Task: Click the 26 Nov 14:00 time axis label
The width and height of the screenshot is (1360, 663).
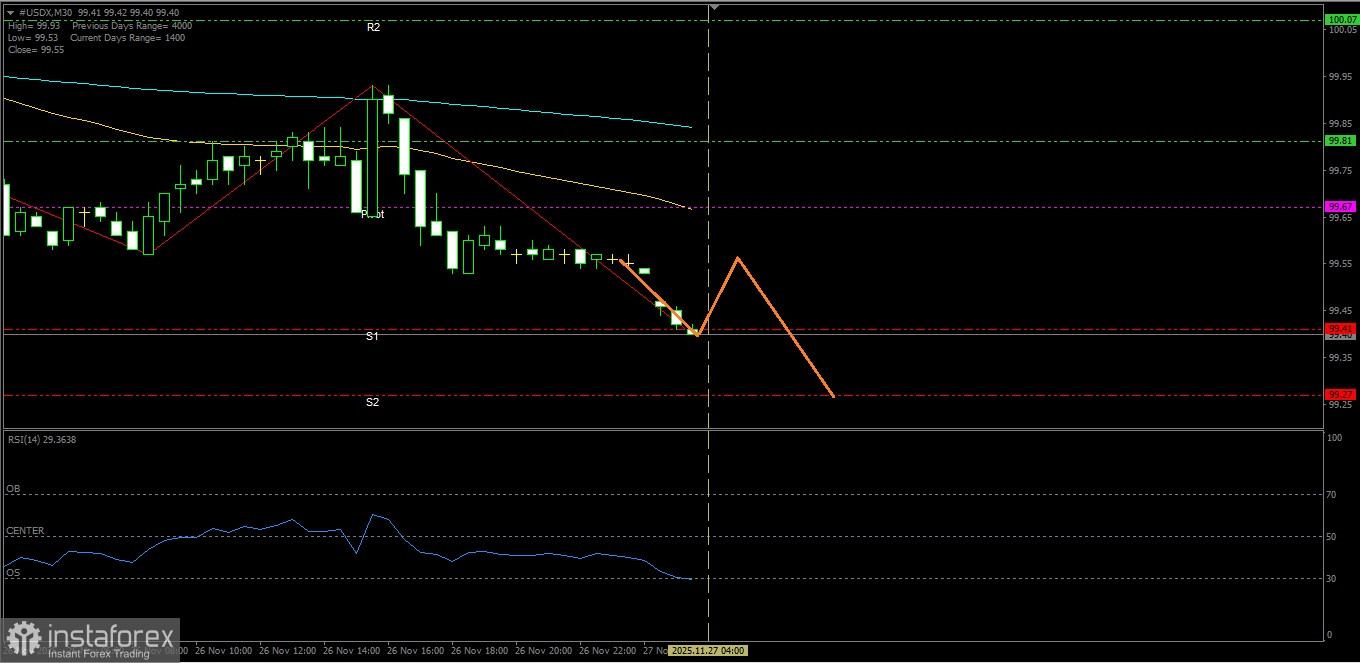Action: (x=354, y=650)
